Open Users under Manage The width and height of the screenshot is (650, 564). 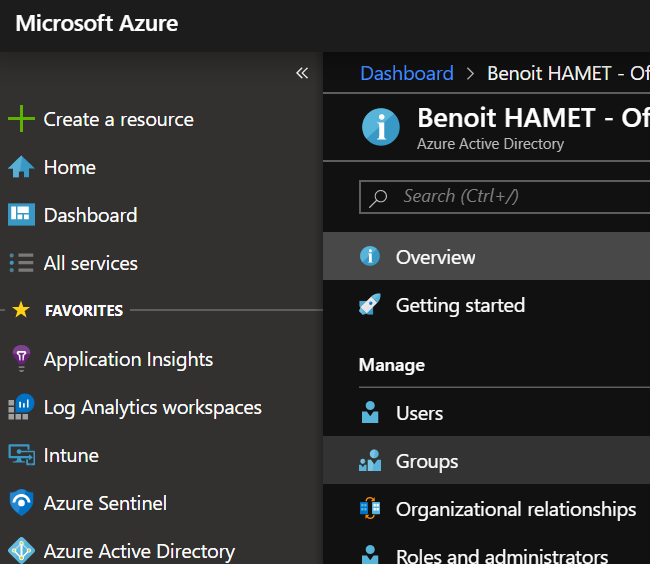click(419, 413)
